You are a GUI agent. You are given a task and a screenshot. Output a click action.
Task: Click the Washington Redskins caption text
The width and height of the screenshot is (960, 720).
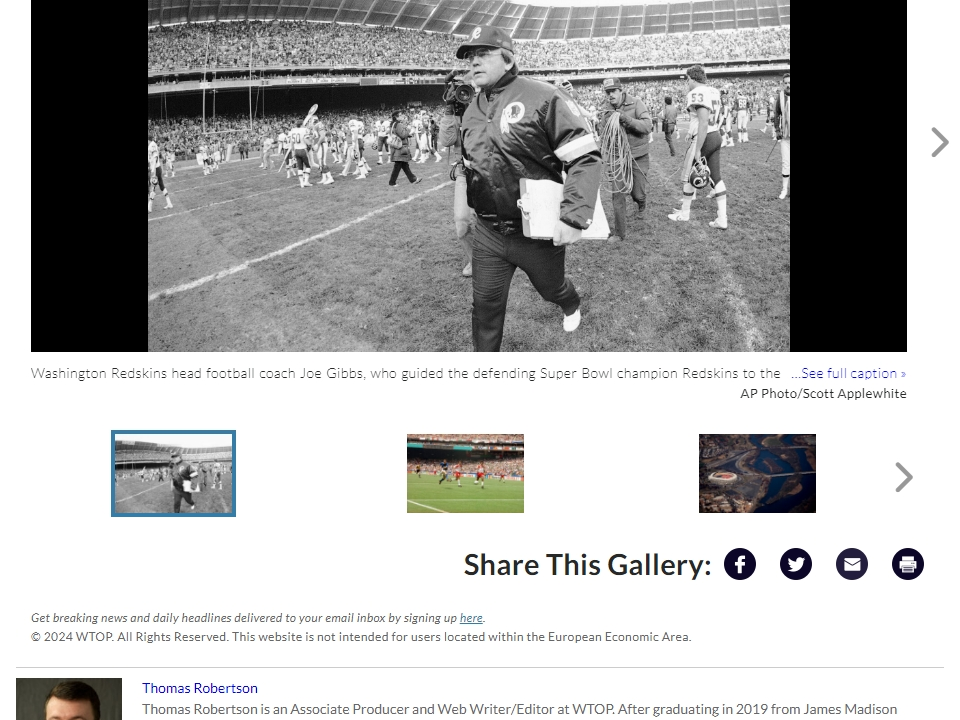click(405, 373)
